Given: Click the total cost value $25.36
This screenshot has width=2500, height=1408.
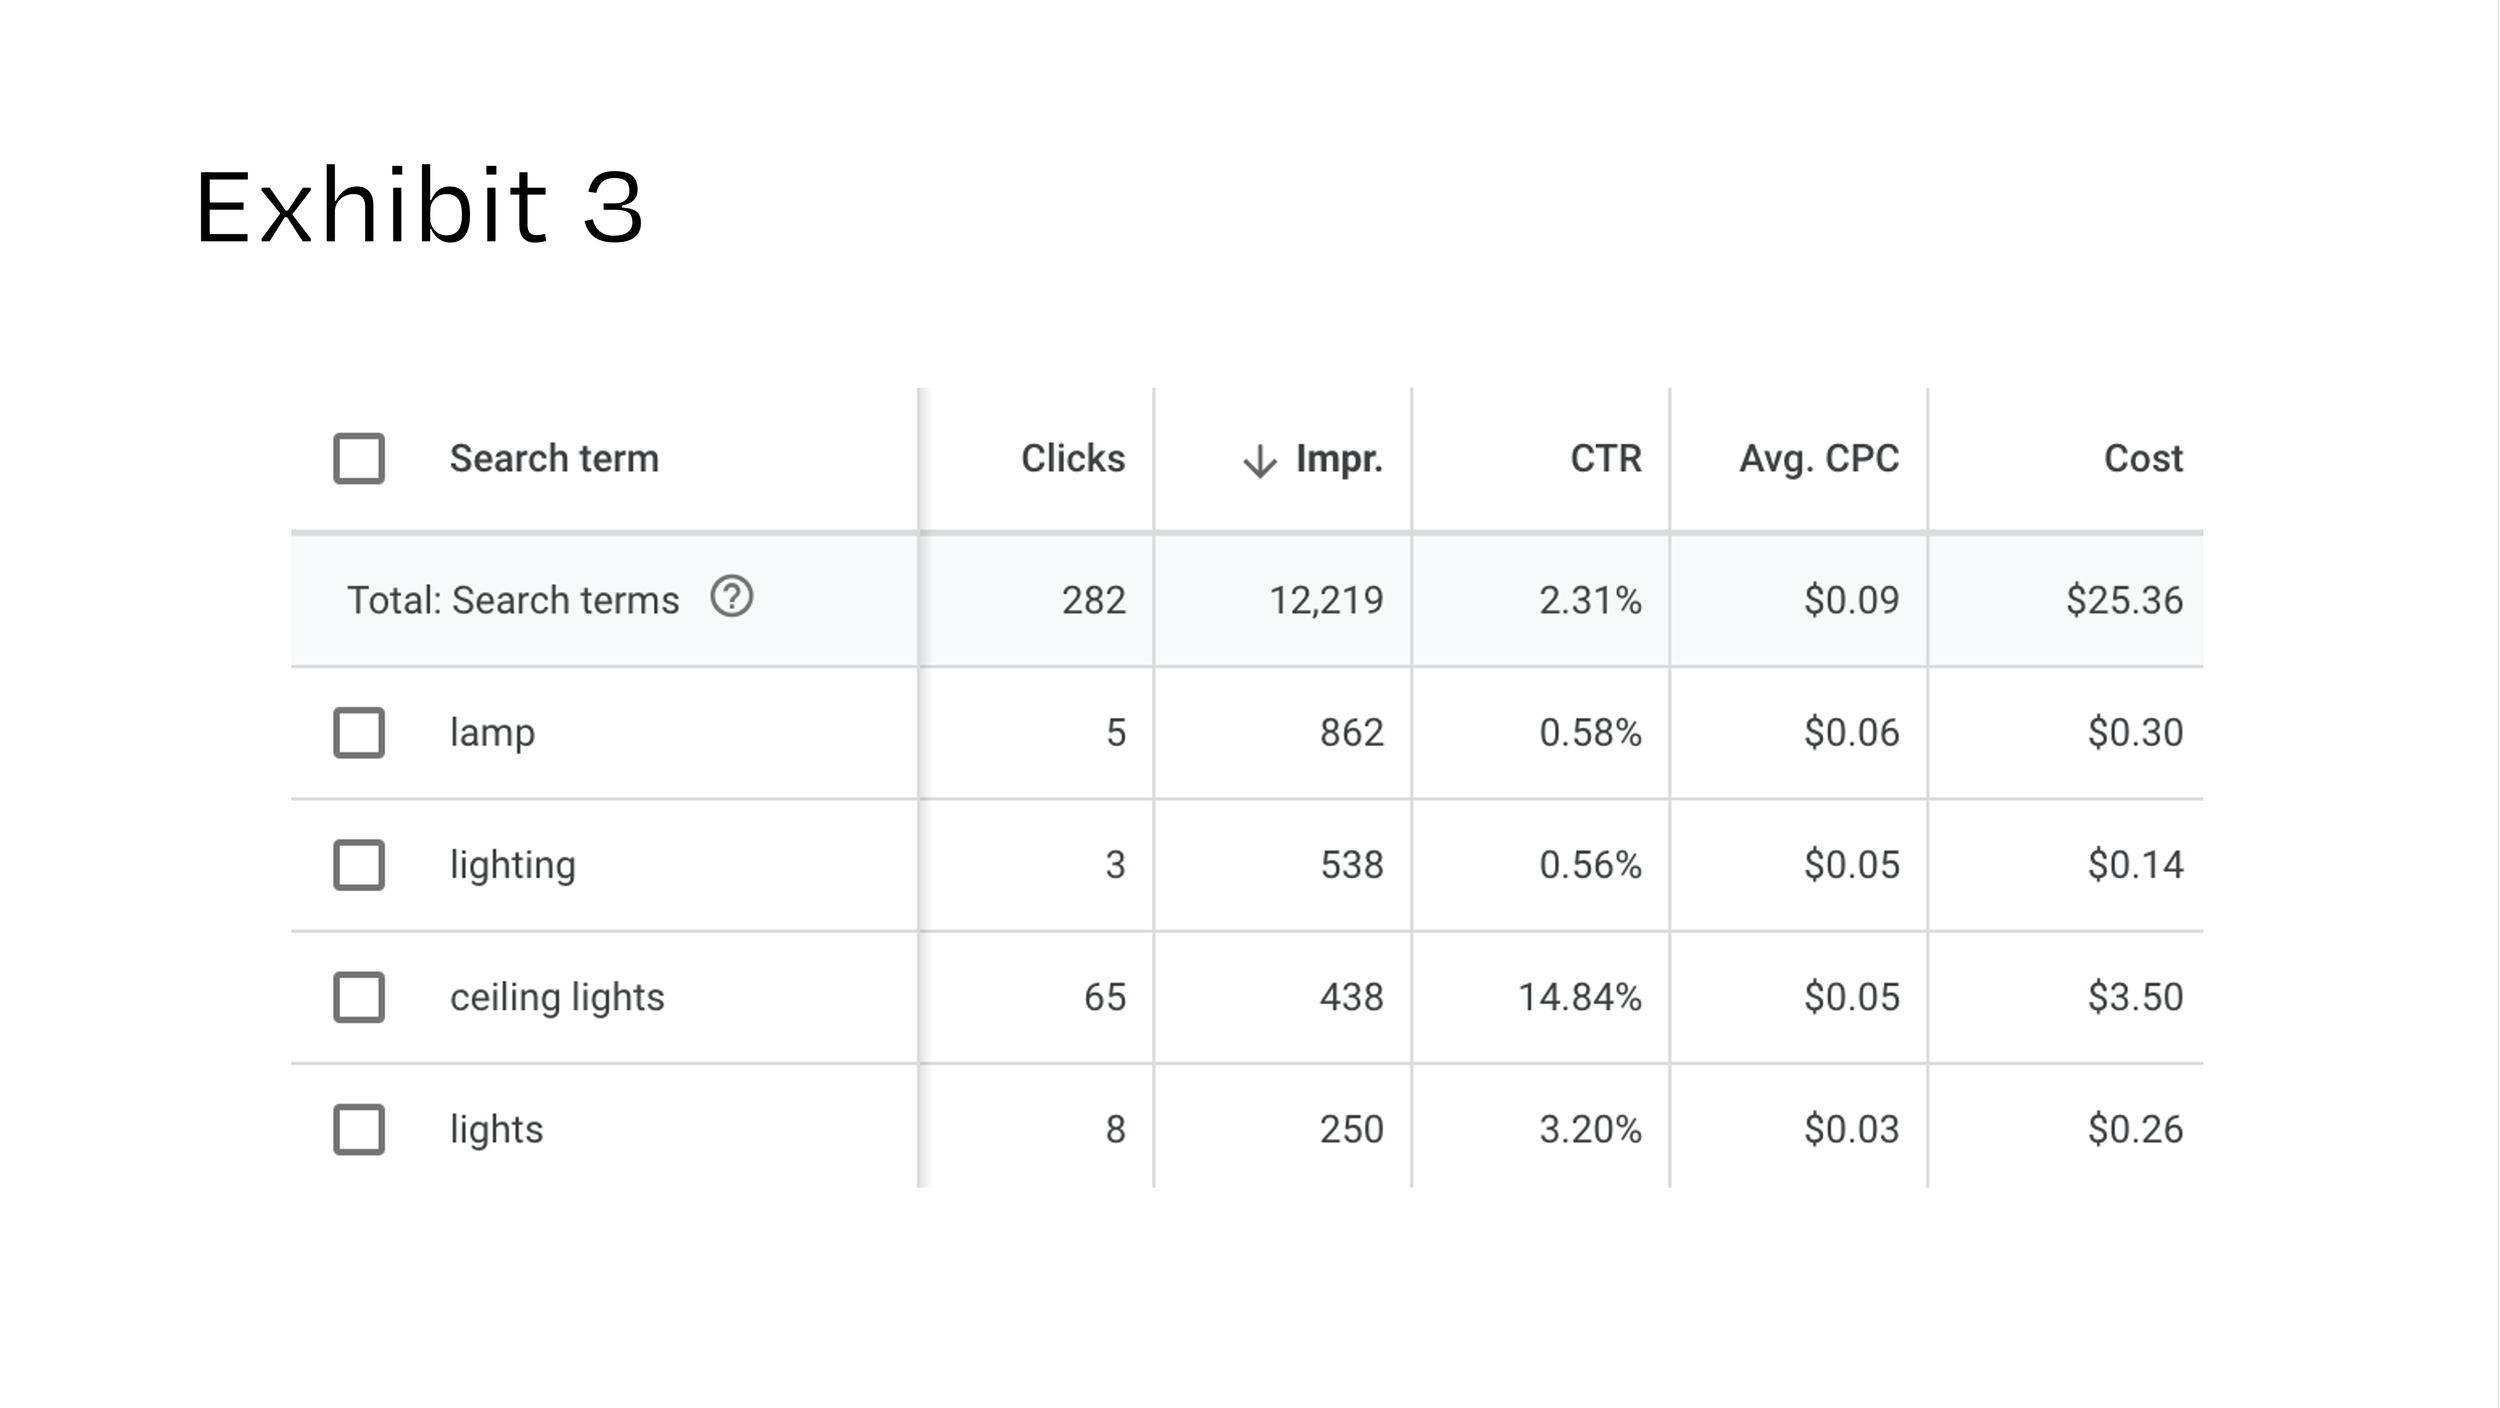Looking at the screenshot, I should pyautogui.click(x=2124, y=600).
